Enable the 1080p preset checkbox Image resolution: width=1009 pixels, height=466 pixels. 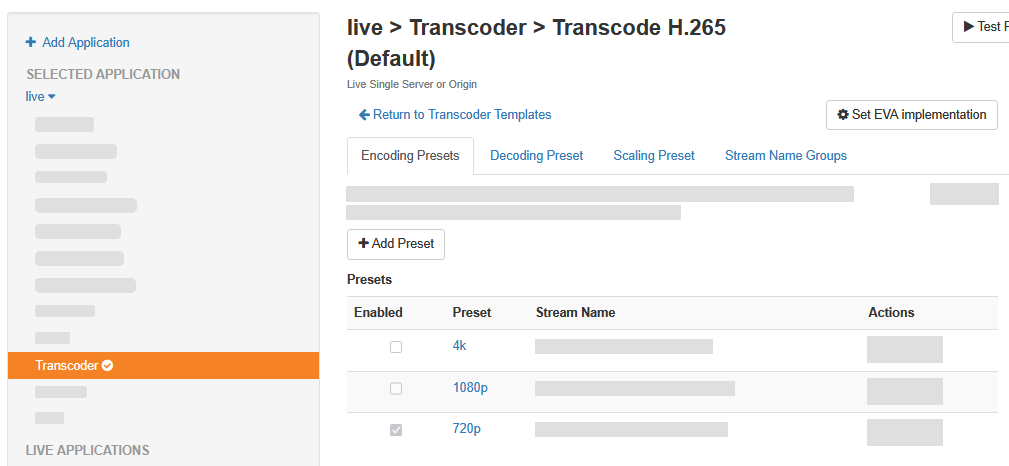point(396,388)
